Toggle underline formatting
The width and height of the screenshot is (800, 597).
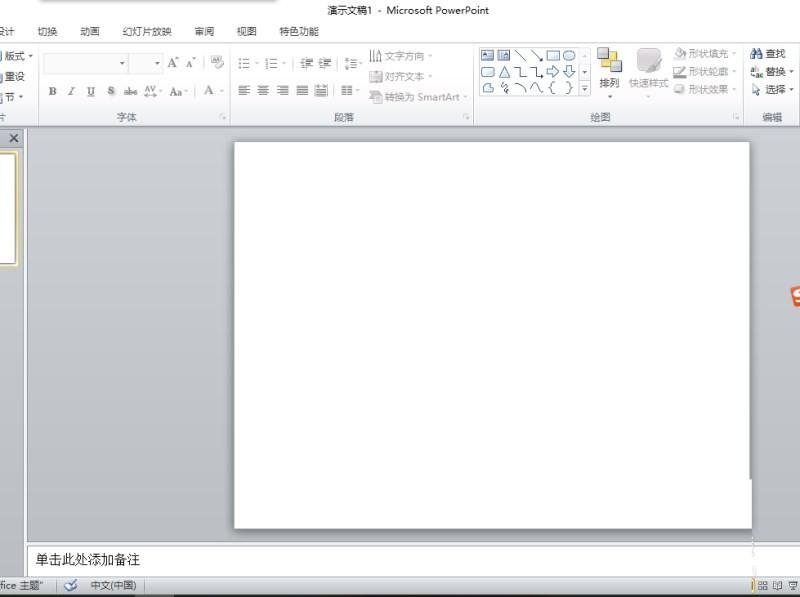[x=91, y=91]
